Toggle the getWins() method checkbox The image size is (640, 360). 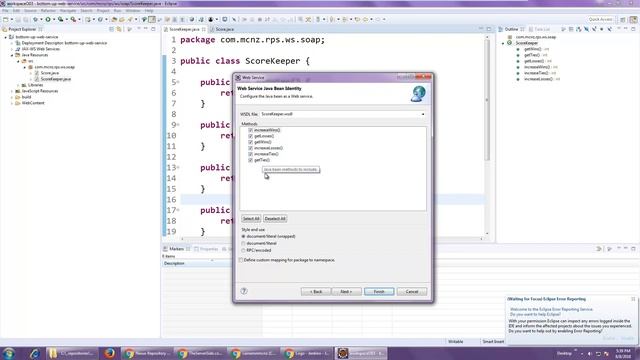(x=251, y=142)
